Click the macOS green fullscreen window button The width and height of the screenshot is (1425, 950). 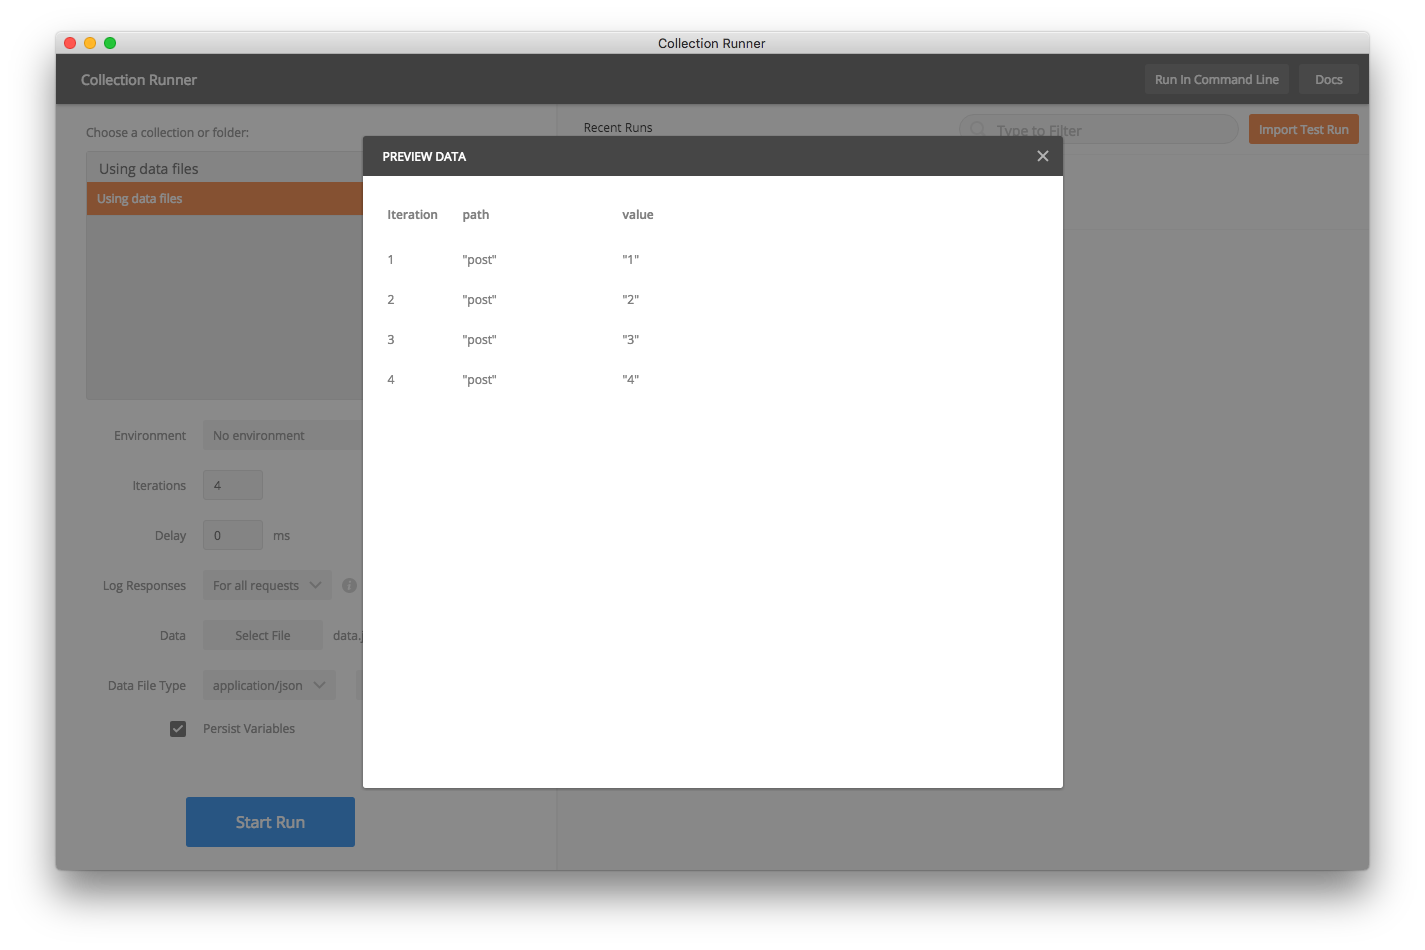point(110,43)
